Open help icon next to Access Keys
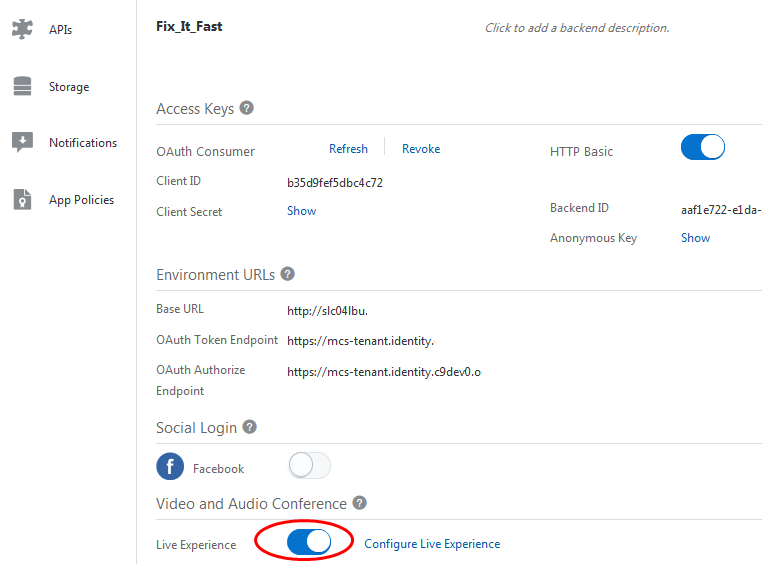This screenshot has width=762, height=564. (x=247, y=108)
